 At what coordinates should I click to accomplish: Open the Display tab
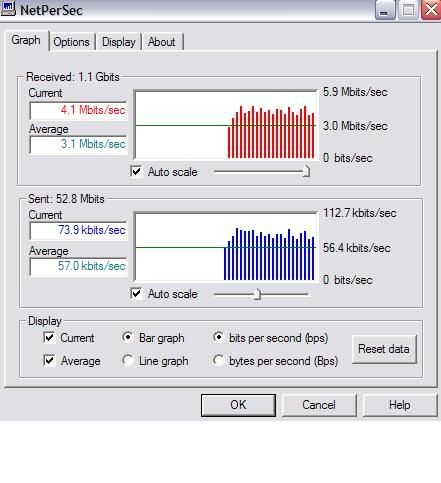click(x=119, y=42)
